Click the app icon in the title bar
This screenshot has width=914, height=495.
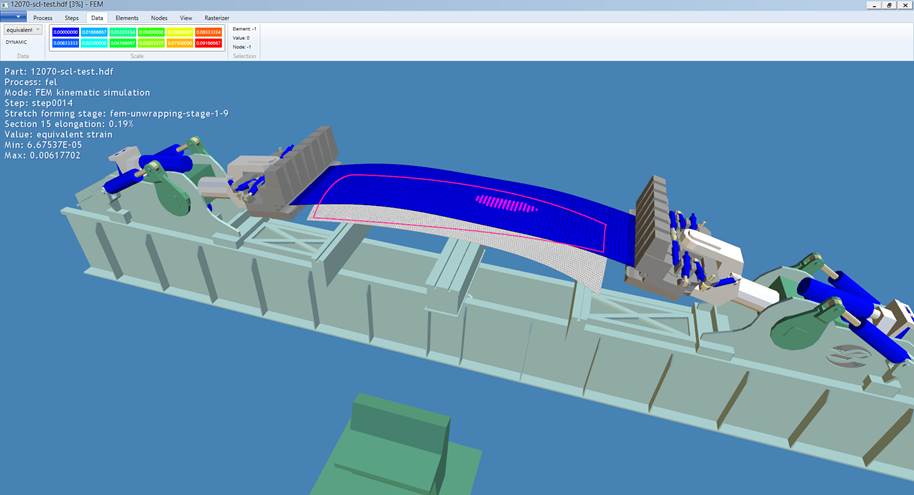(x=5, y=5)
